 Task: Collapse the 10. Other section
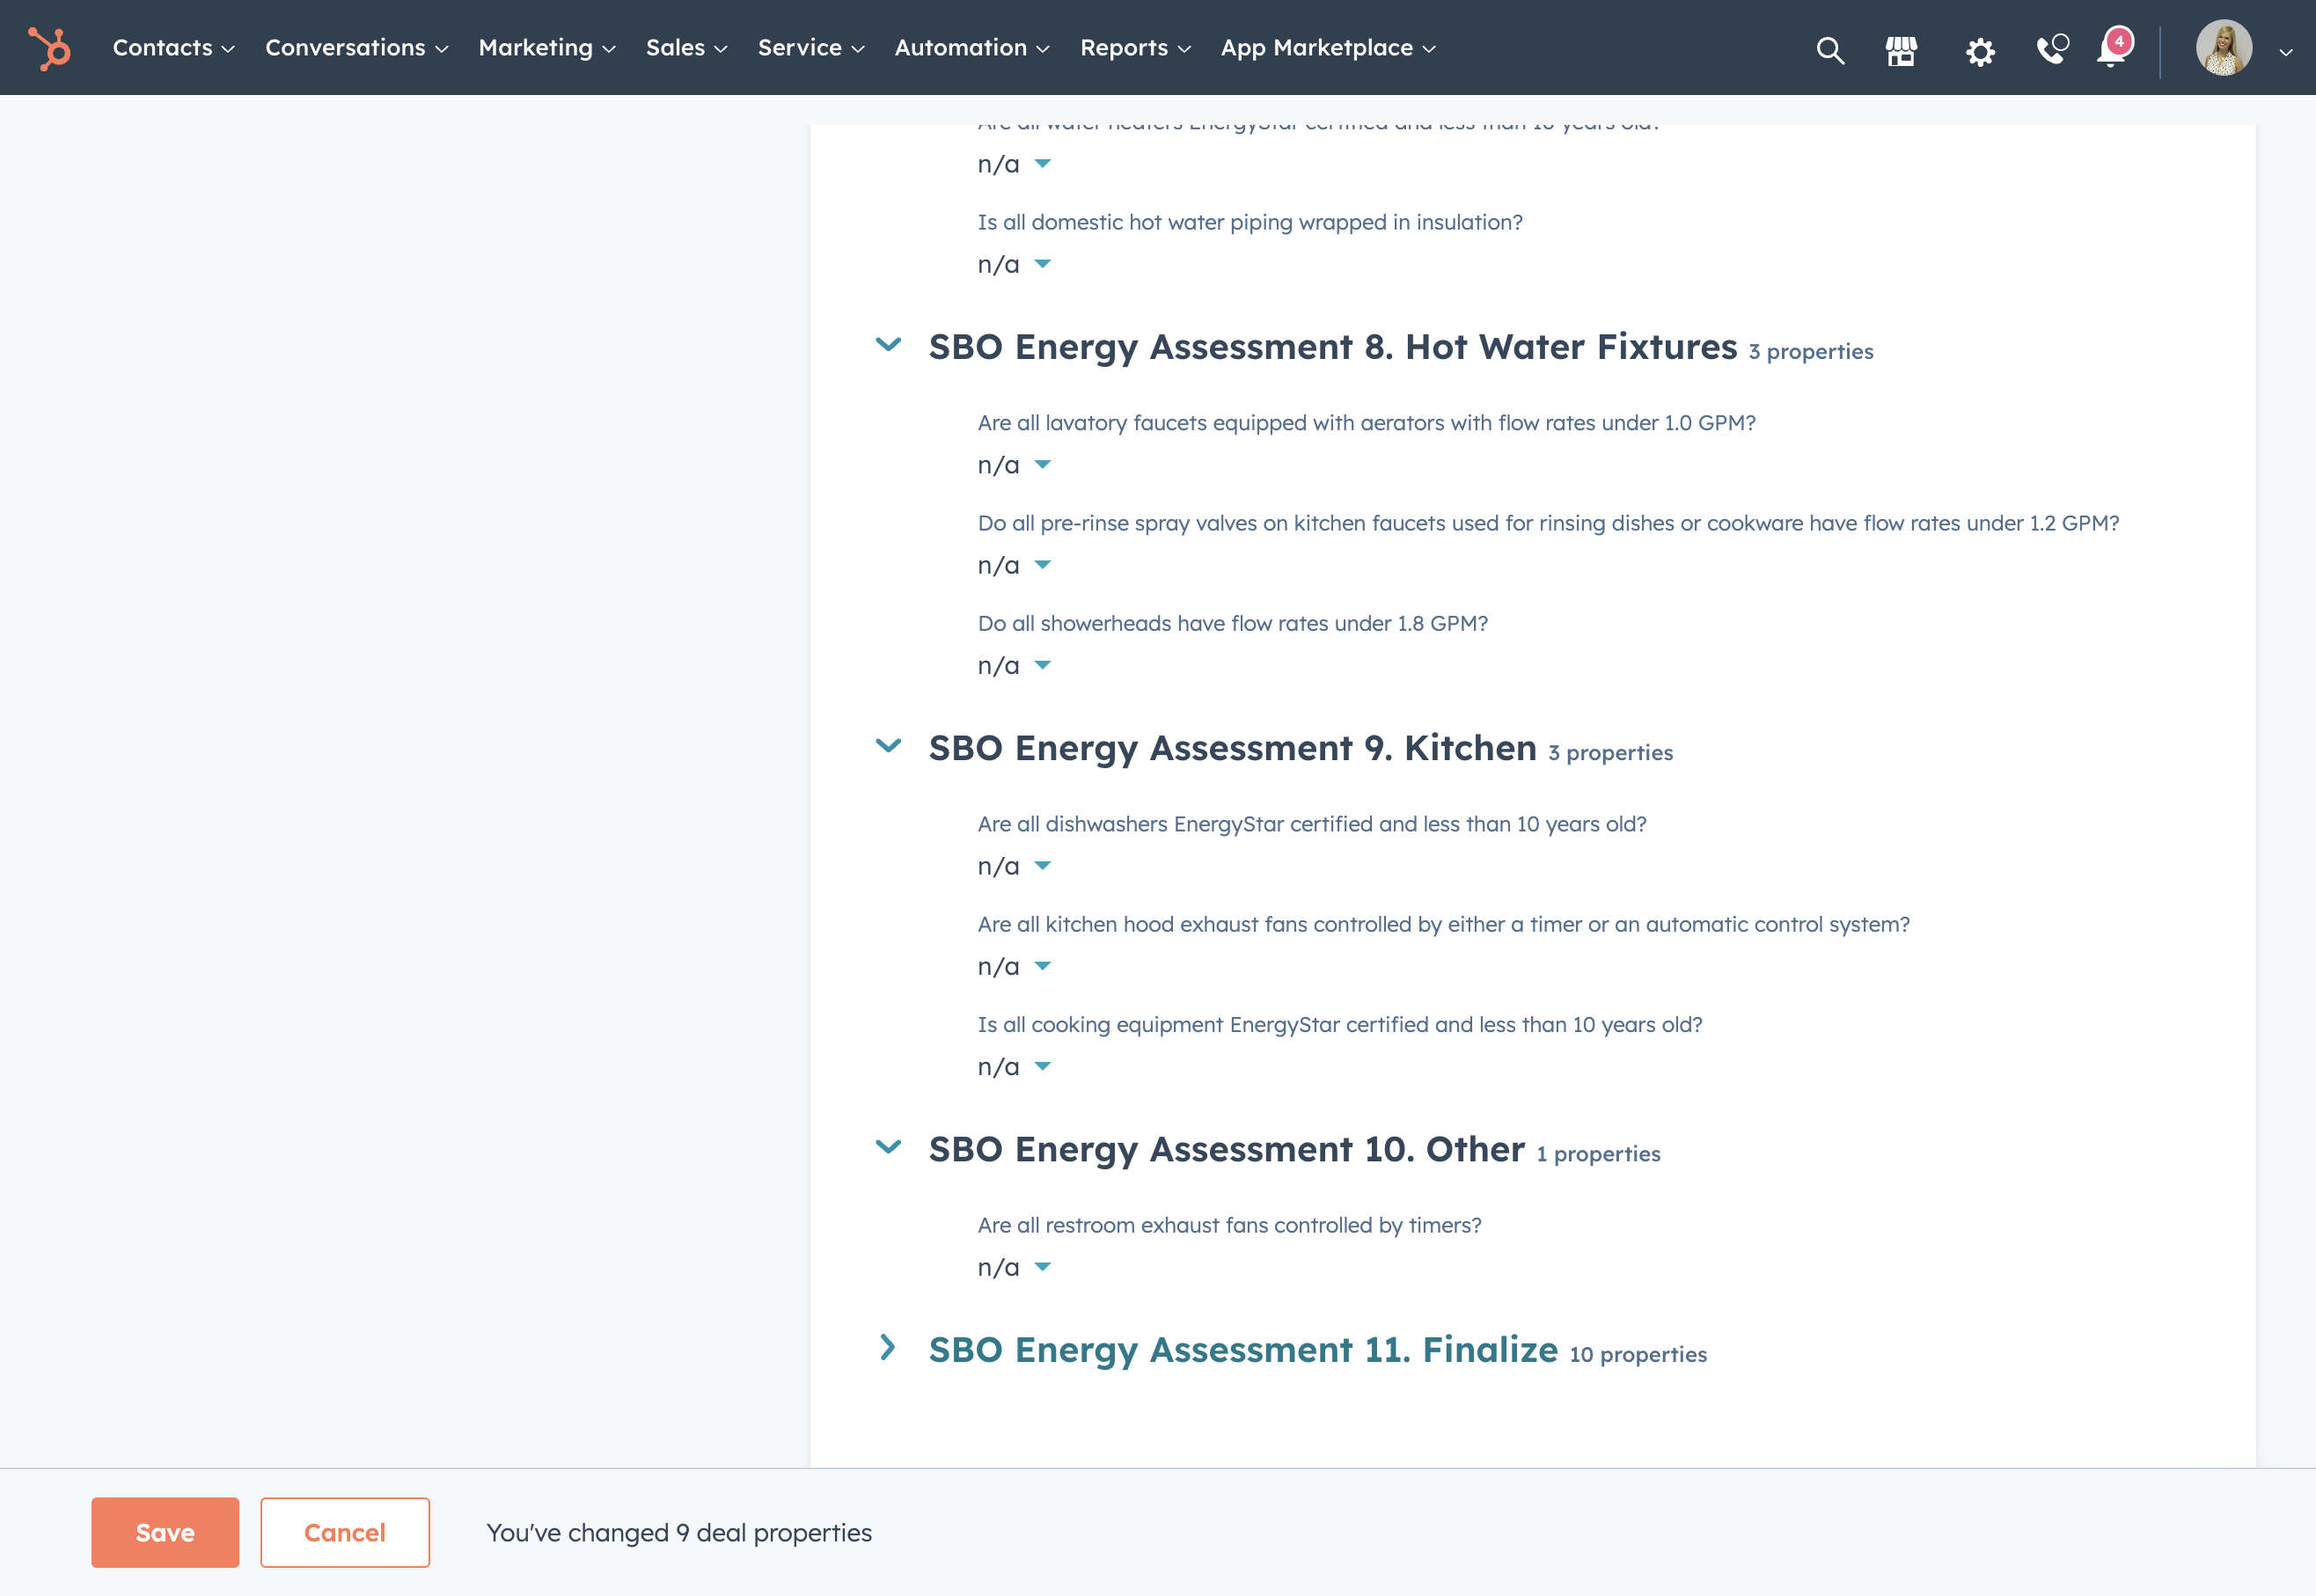[888, 1147]
